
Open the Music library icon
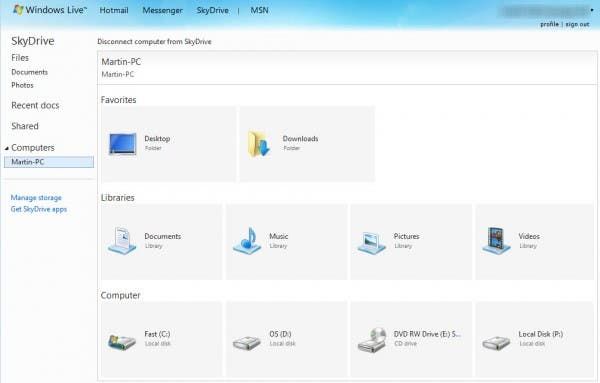pos(247,241)
